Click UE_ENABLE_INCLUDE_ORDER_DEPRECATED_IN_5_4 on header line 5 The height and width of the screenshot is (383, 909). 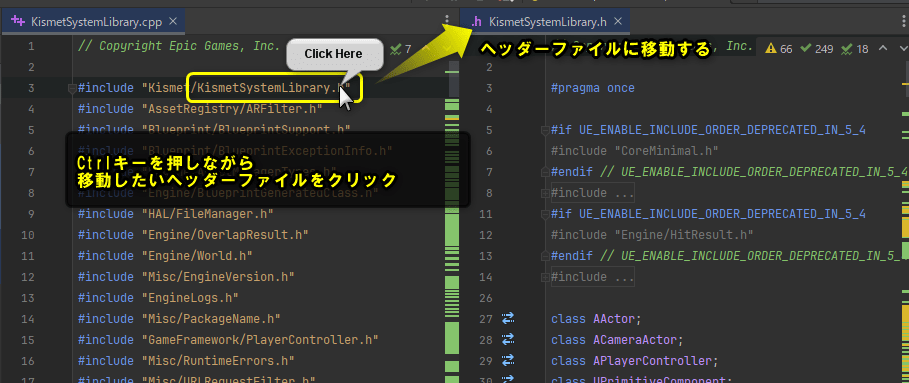[x=722, y=130]
